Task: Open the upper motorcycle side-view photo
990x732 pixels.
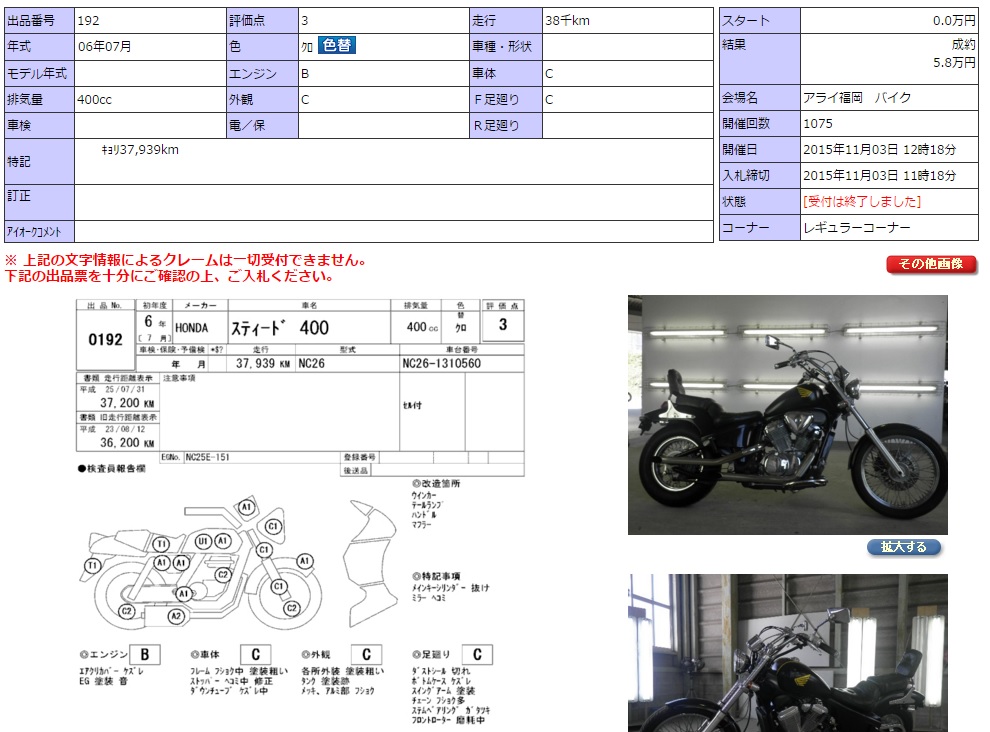Action: pos(787,414)
